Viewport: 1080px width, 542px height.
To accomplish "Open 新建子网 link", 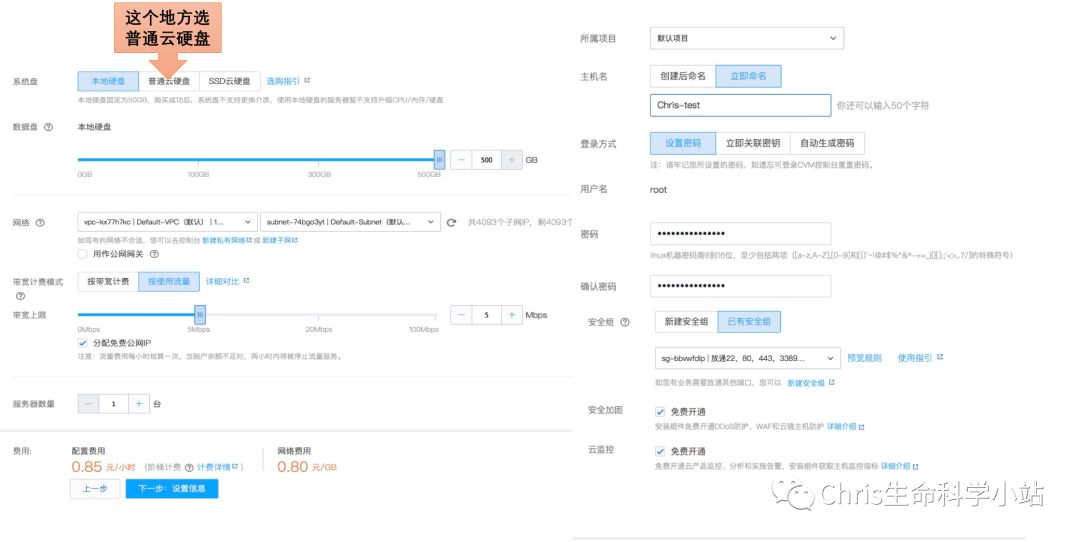I will pos(280,240).
